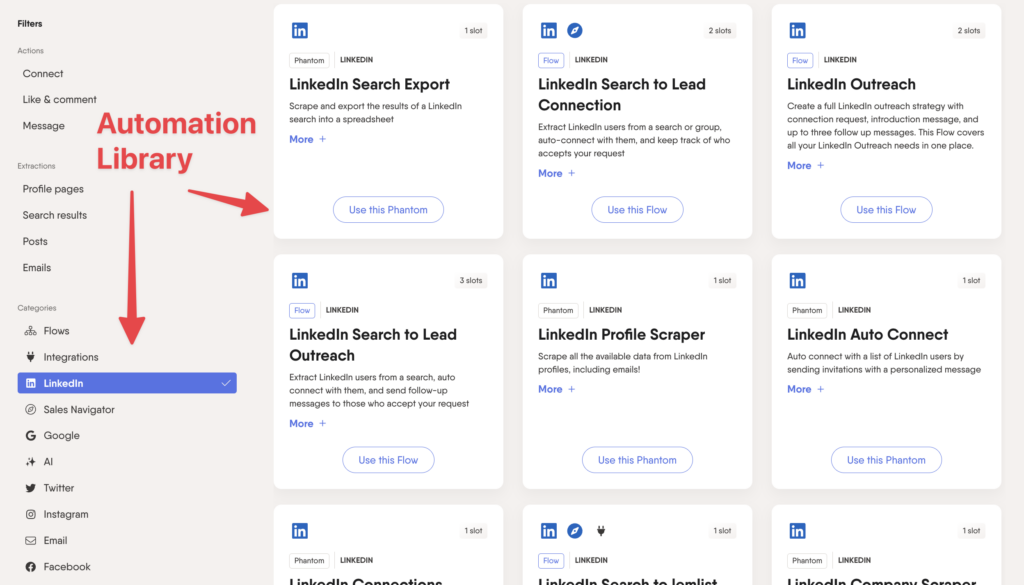The image size is (1024, 585).
Task: Click the Integrations plug icon in sidebar
Action: [31, 357]
